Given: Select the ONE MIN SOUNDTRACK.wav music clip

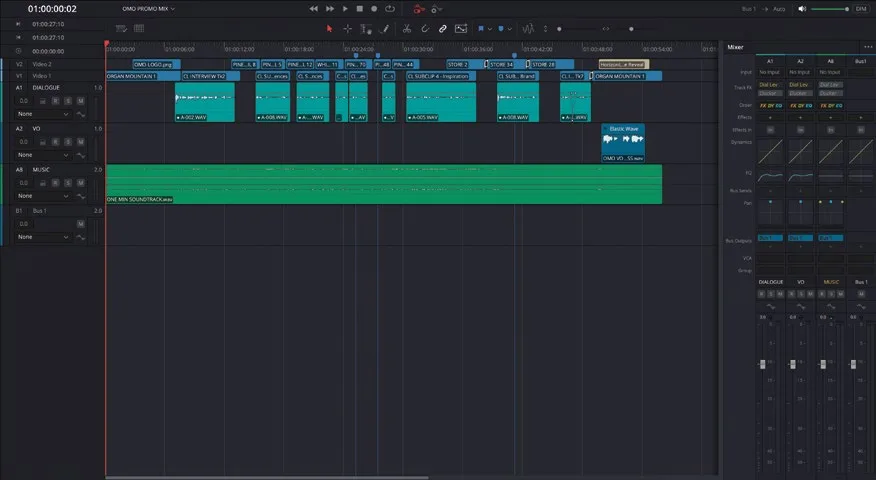Looking at the screenshot, I should tap(384, 184).
